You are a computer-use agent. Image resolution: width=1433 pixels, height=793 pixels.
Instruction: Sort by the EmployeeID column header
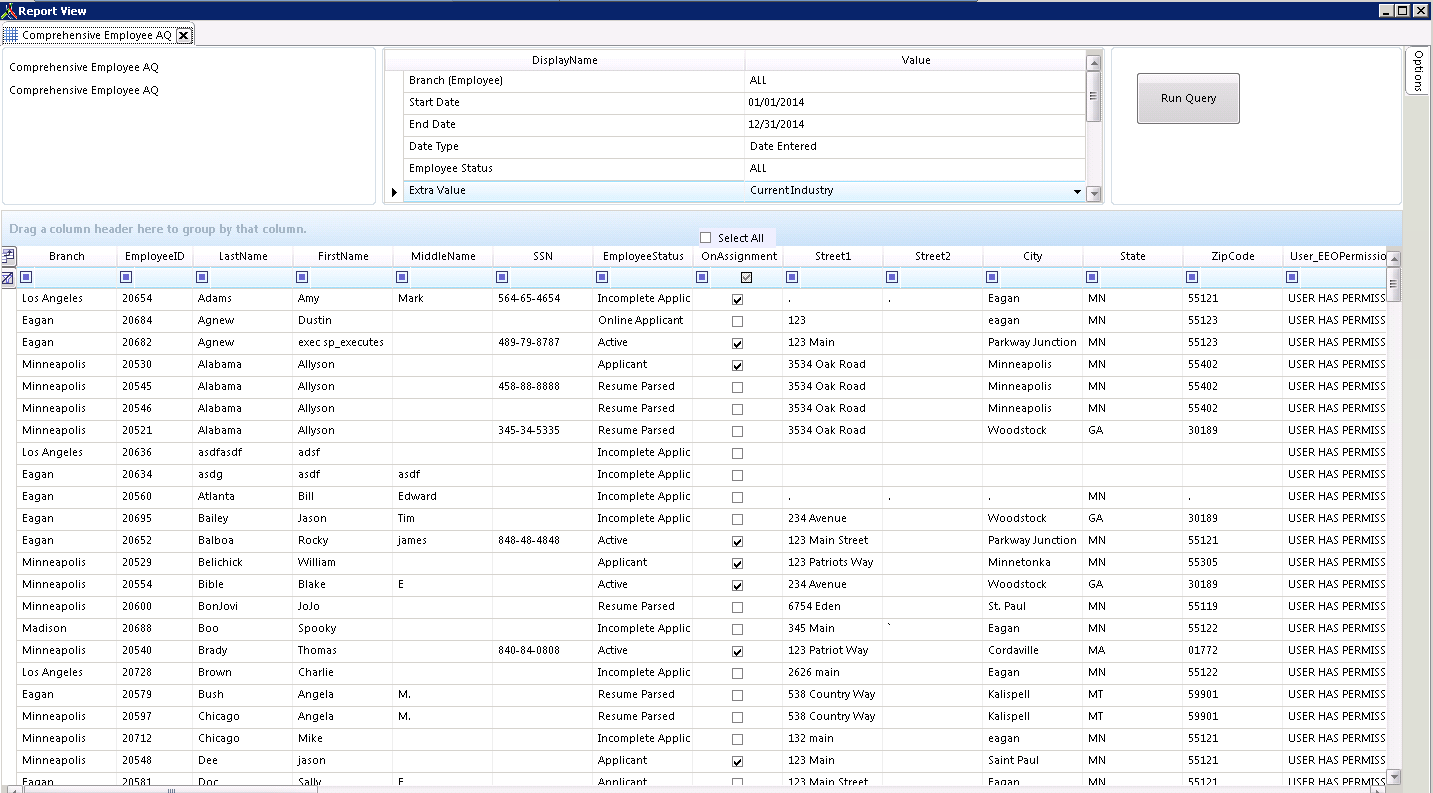click(155, 256)
